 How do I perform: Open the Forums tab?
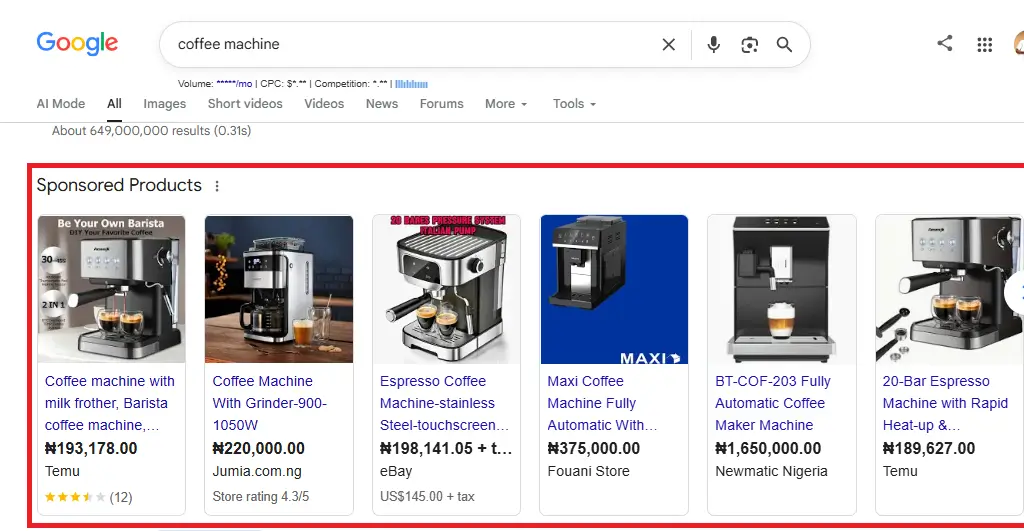(441, 104)
